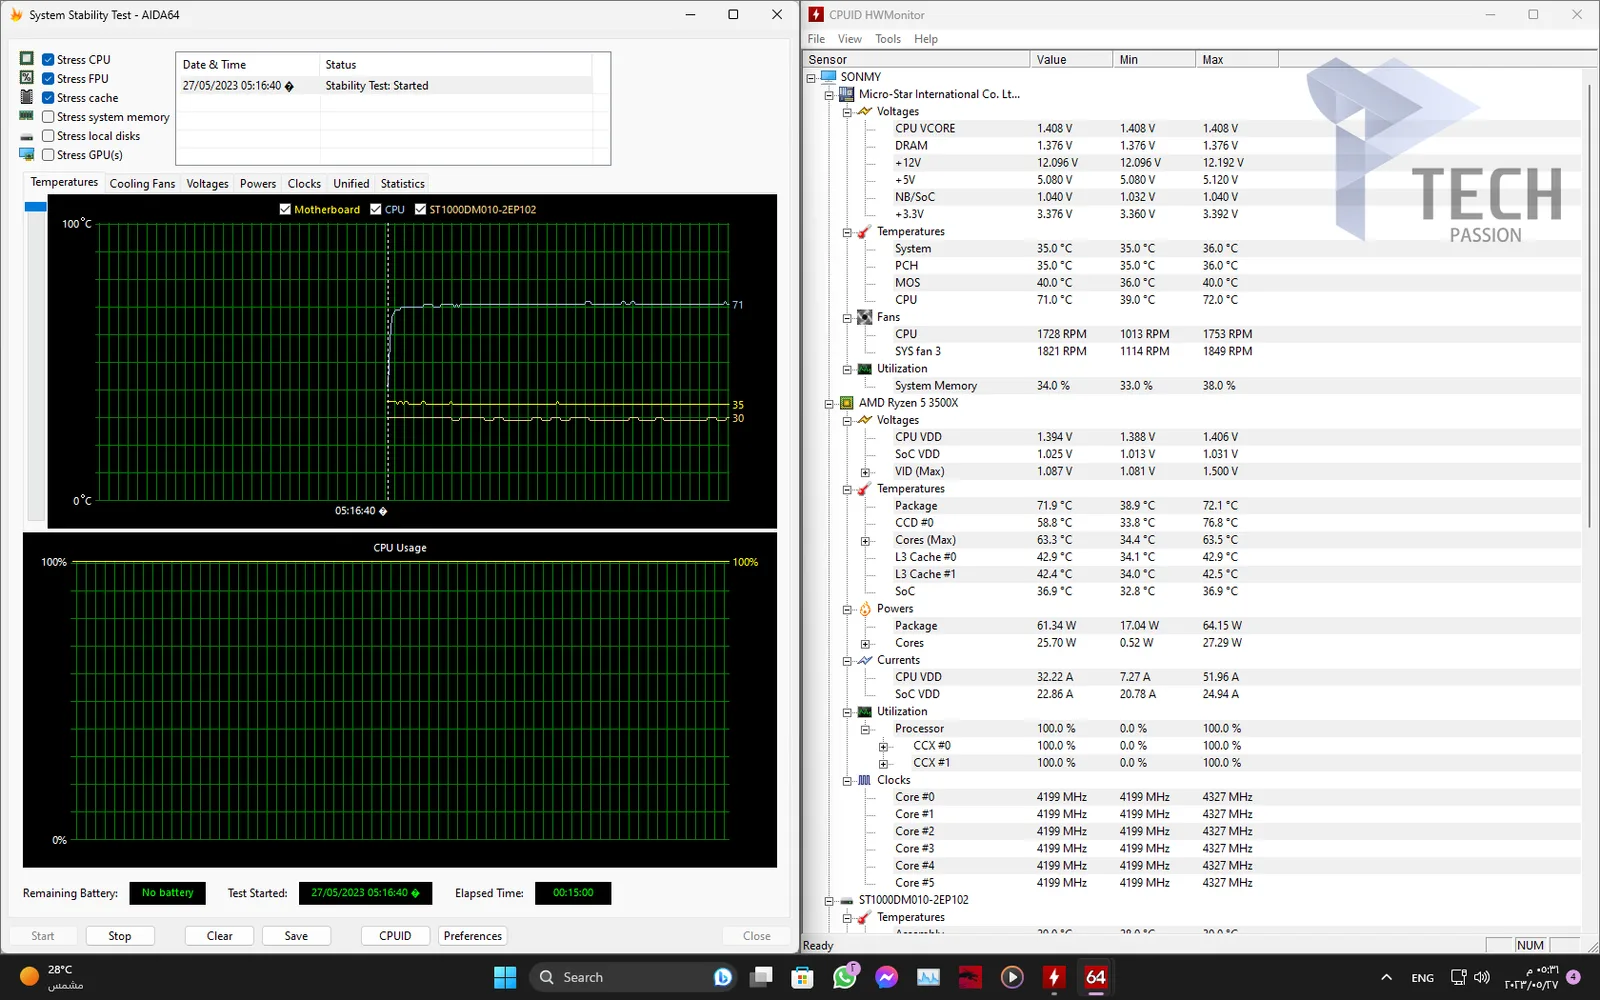
Task: Toggle the Motherboard graph checkbox
Action: pyautogui.click(x=285, y=209)
